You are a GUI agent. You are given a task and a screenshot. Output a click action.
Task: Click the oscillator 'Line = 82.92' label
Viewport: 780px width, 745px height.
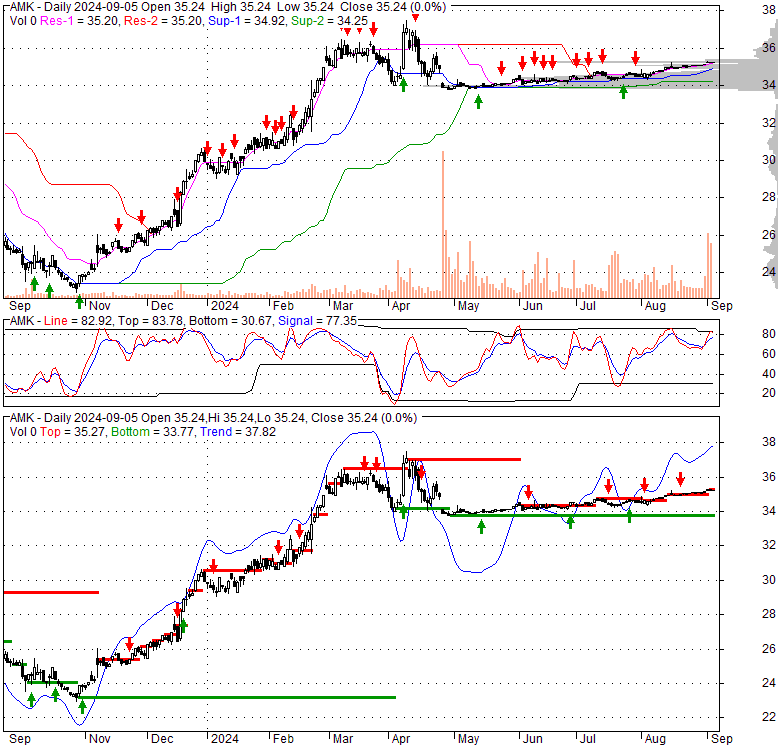(78, 321)
